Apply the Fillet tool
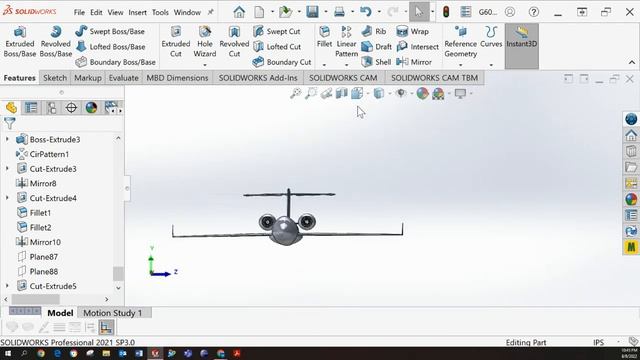 pyautogui.click(x=324, y=37)
